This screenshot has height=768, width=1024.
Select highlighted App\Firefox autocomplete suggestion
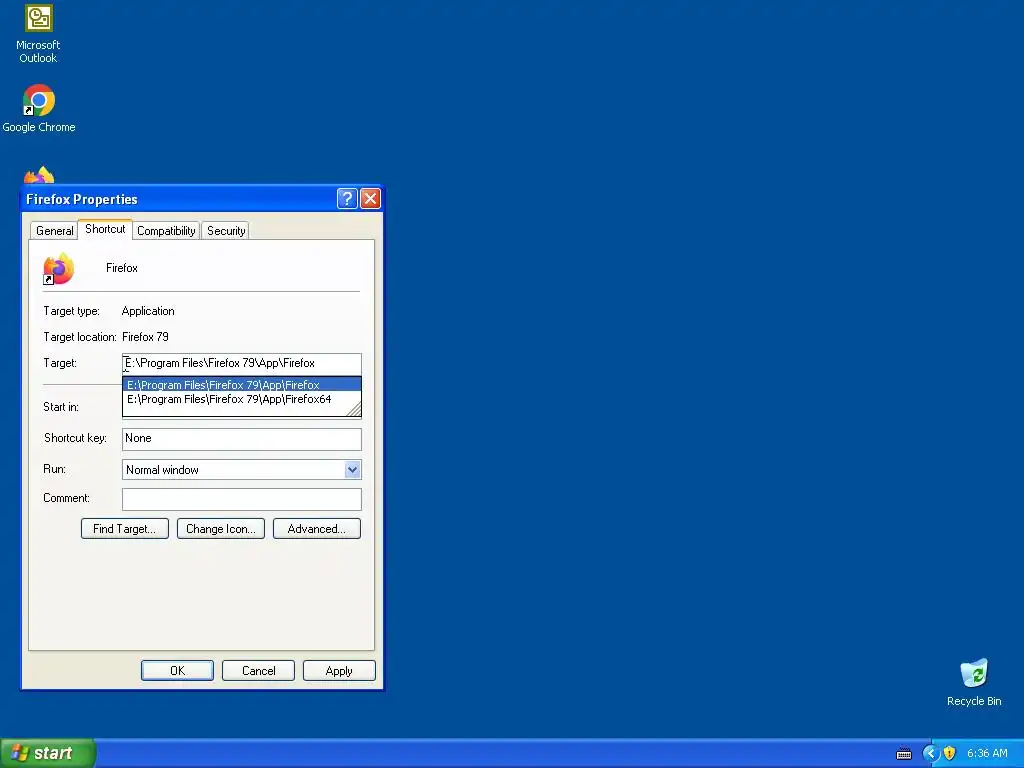242,385
